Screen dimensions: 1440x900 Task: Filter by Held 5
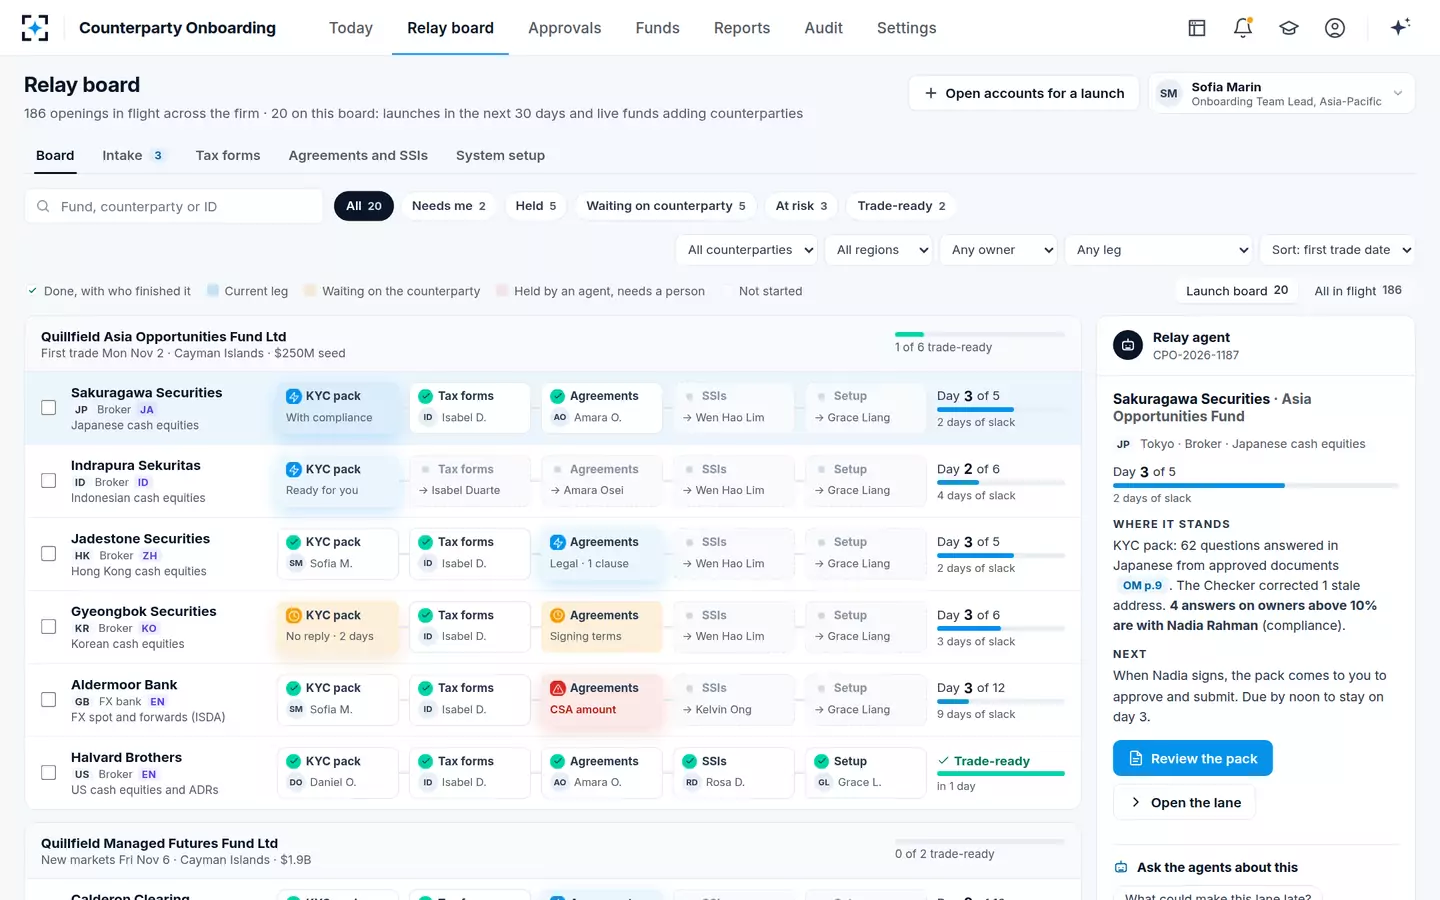536,206
